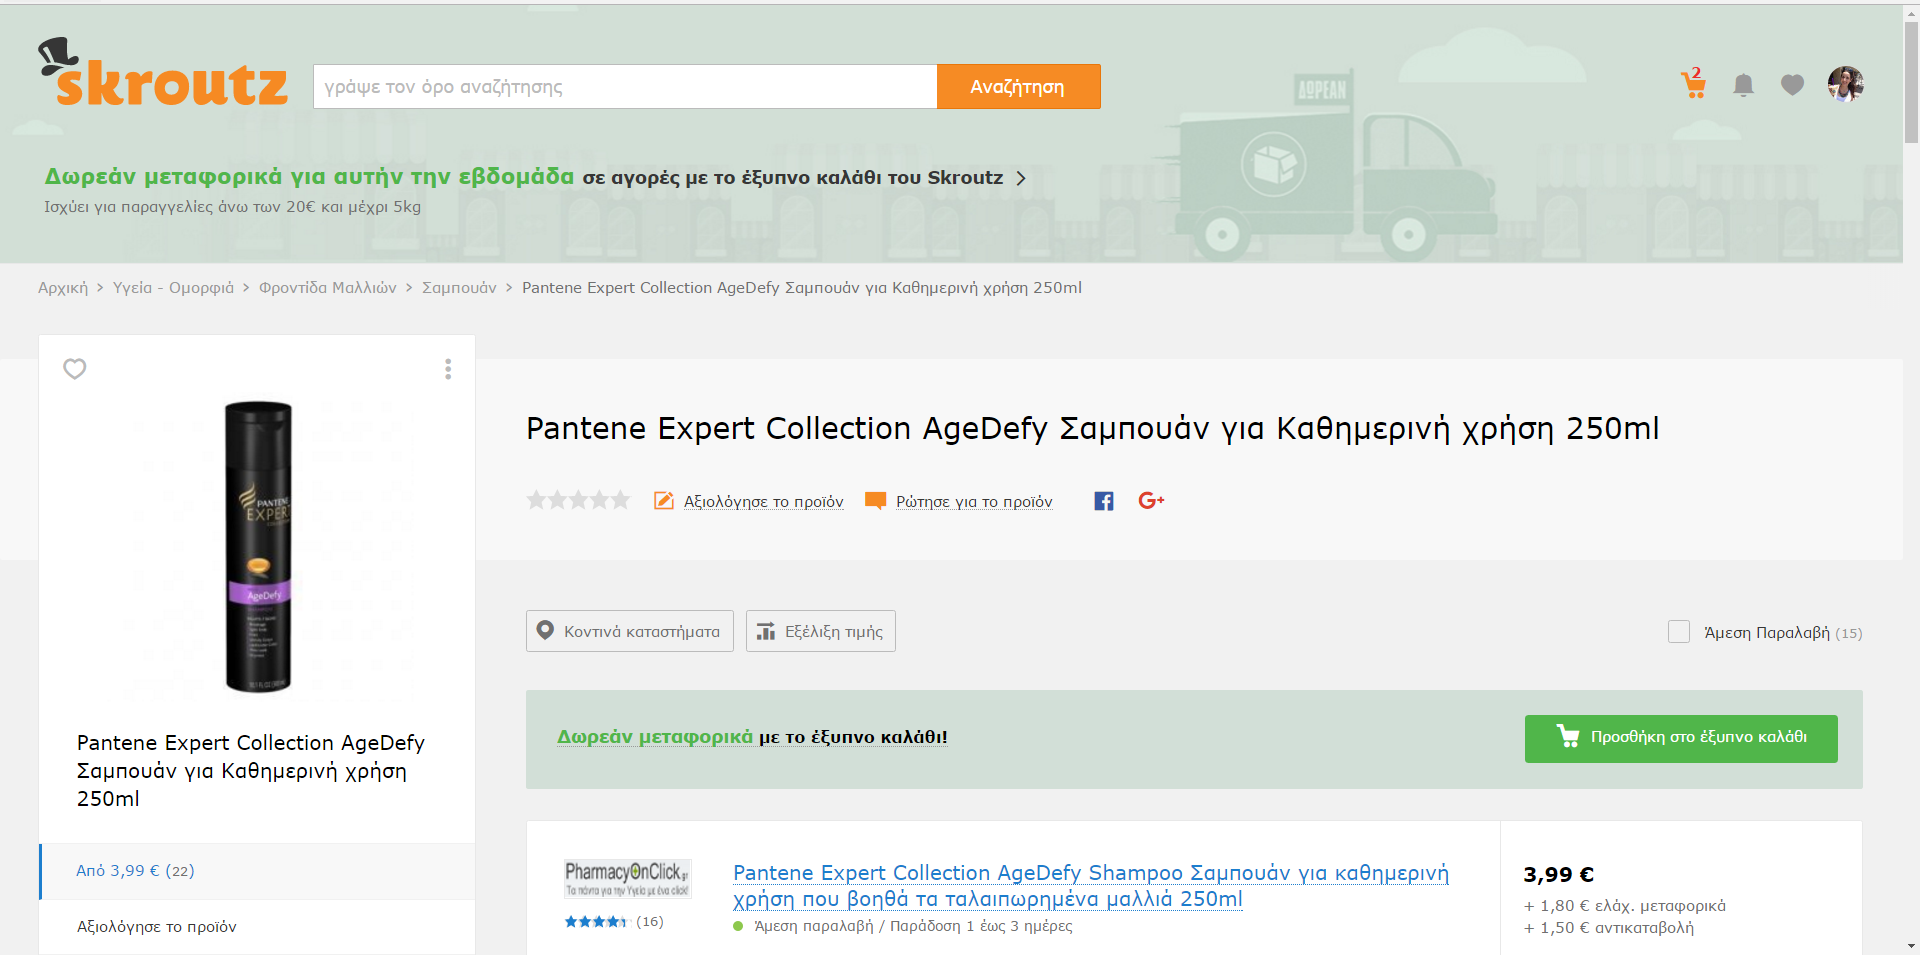Open notifications bell icon
The image size is (1920, 955).
[1743, 85]
